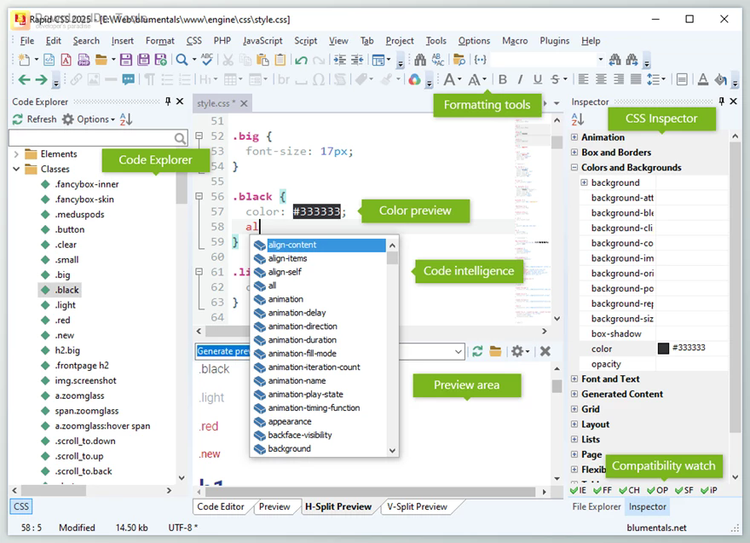This screenshot has height=543, width=750.
Task: Click the Undo arrow icon
Action: [x=301, y=60]
